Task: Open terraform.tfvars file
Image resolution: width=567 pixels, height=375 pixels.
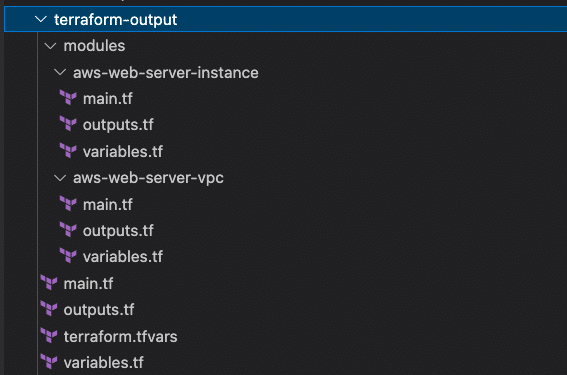Action: [x=120, y=337]
